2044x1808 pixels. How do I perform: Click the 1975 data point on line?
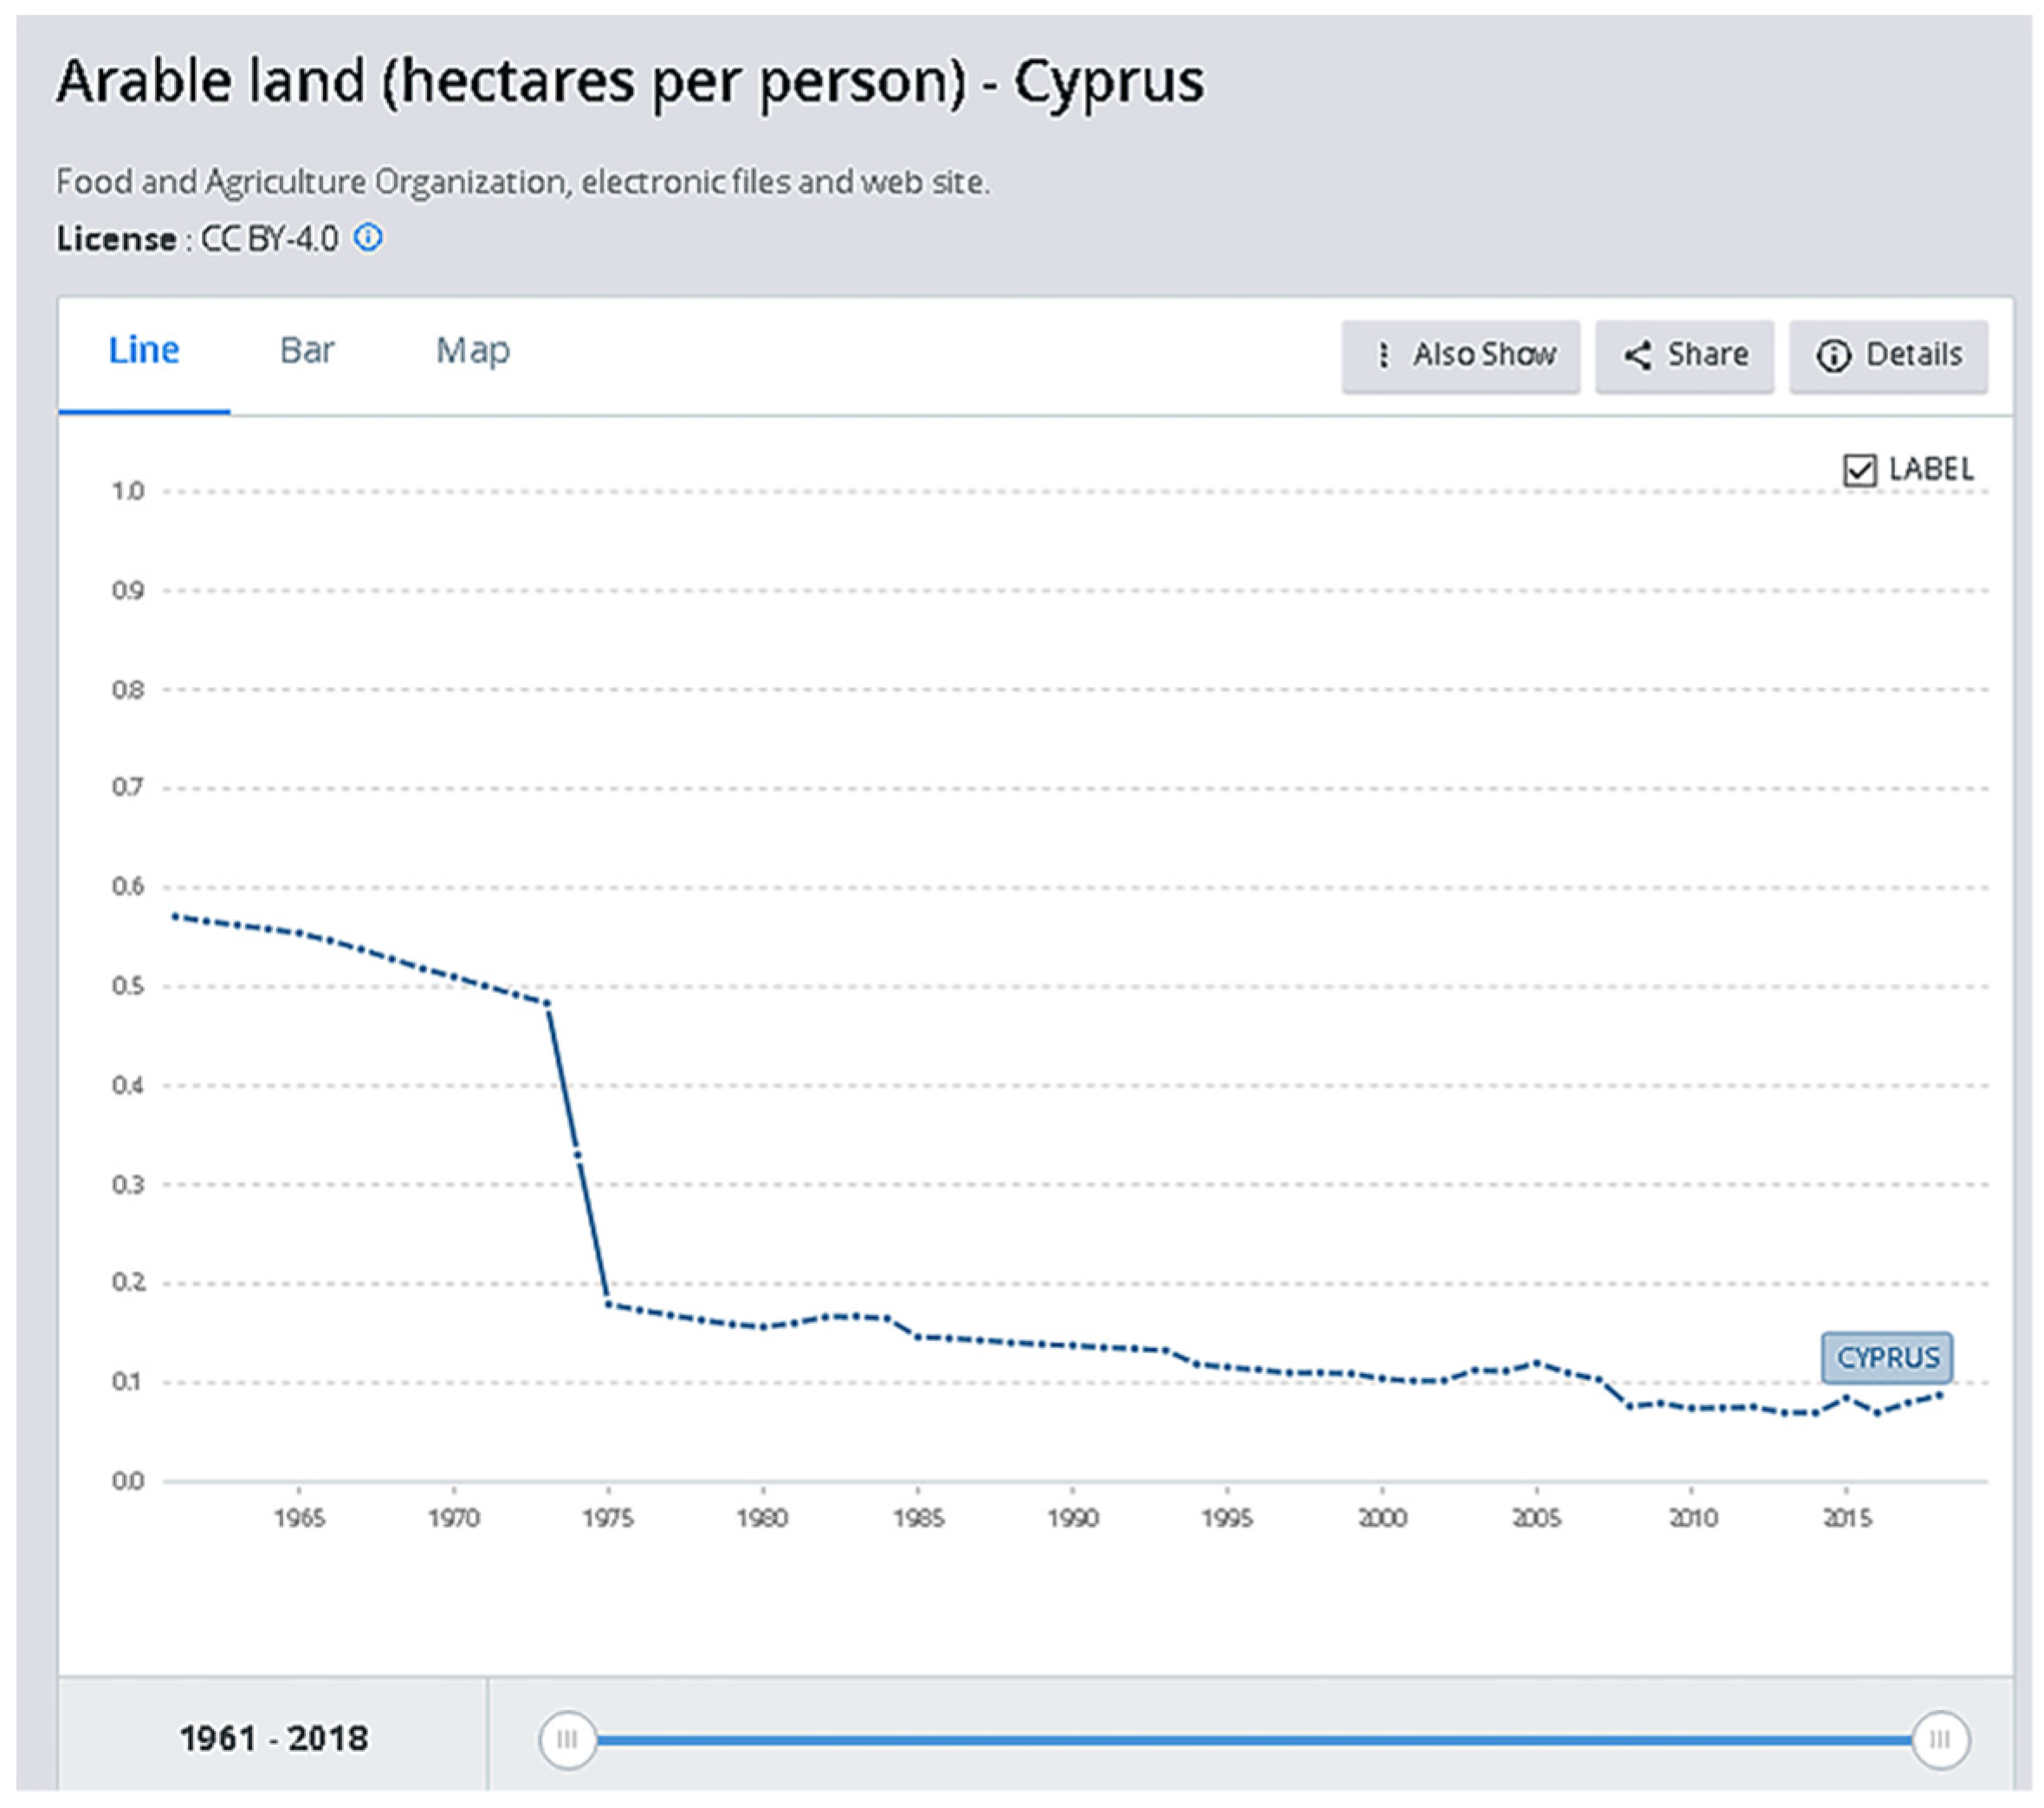tap(608, 1304)
